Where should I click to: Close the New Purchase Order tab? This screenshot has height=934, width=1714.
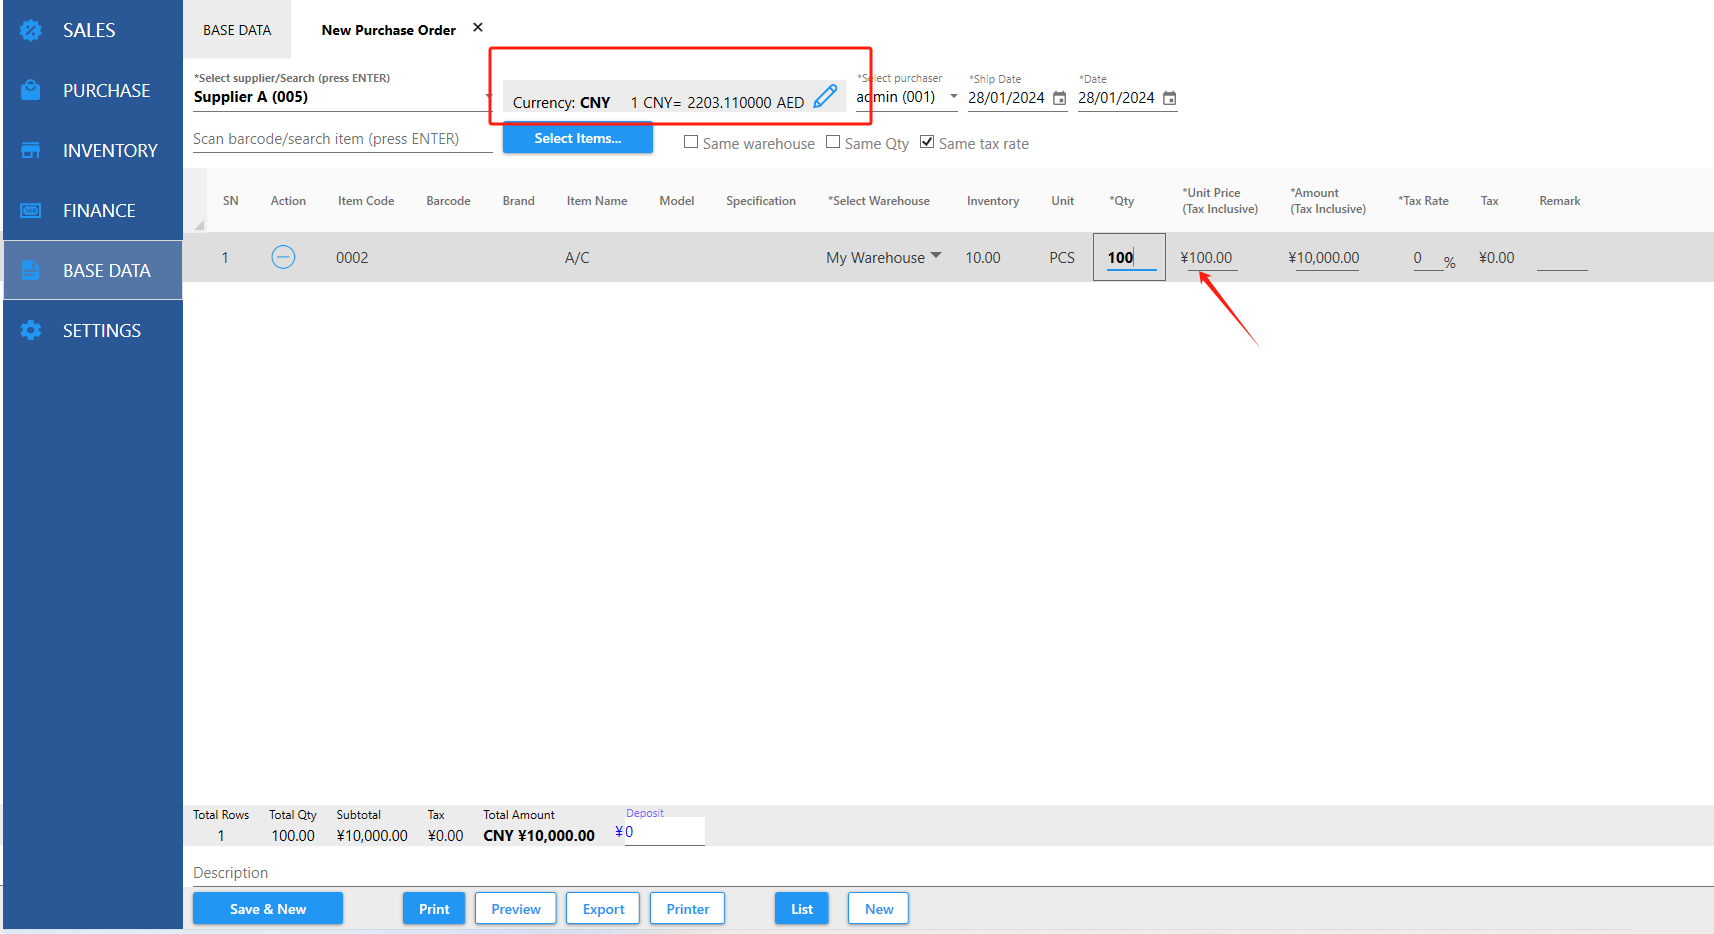tap(478, 28)
